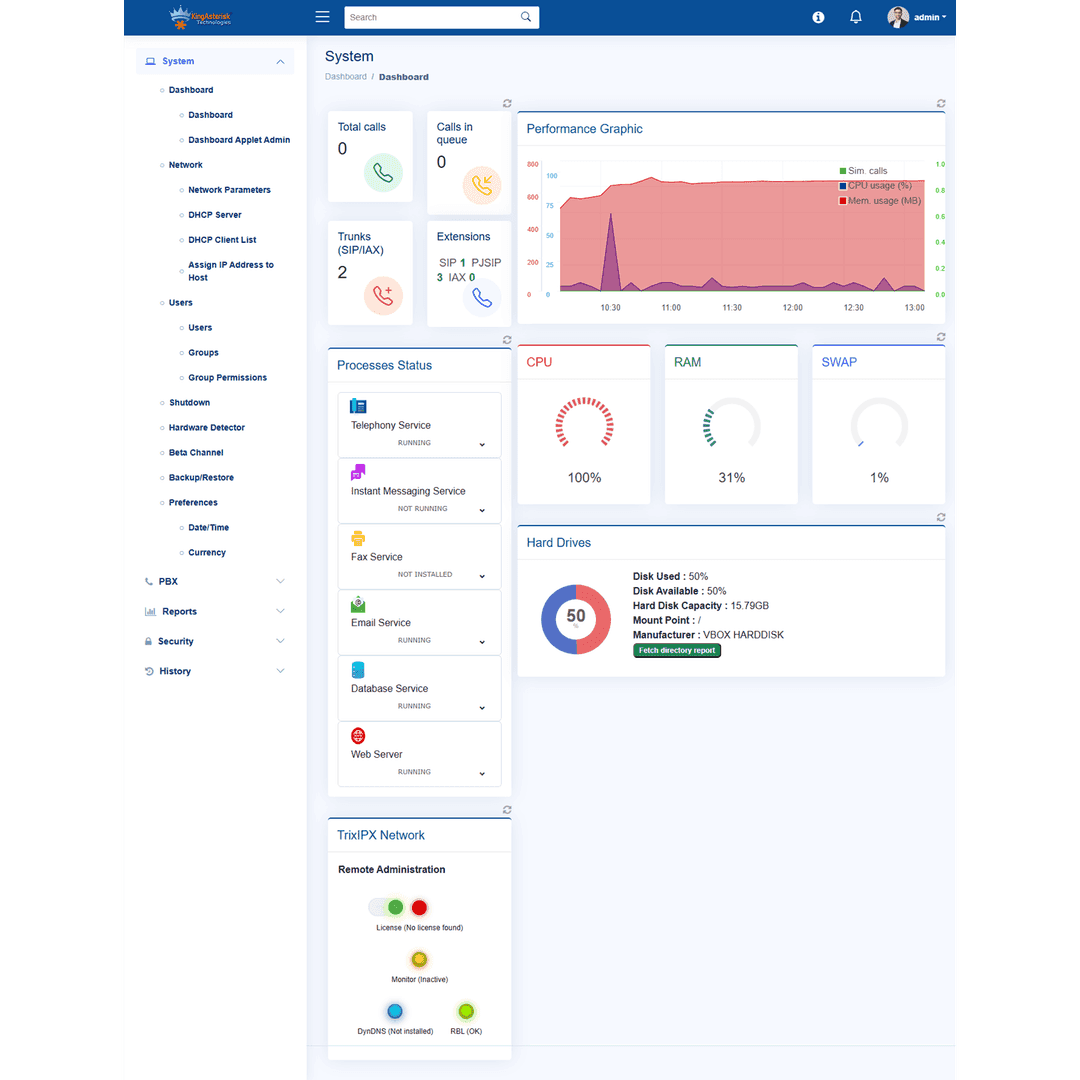Screen dimensions: 1080x1080
Task: Click the Database Service icon
Action: (359, 669)
